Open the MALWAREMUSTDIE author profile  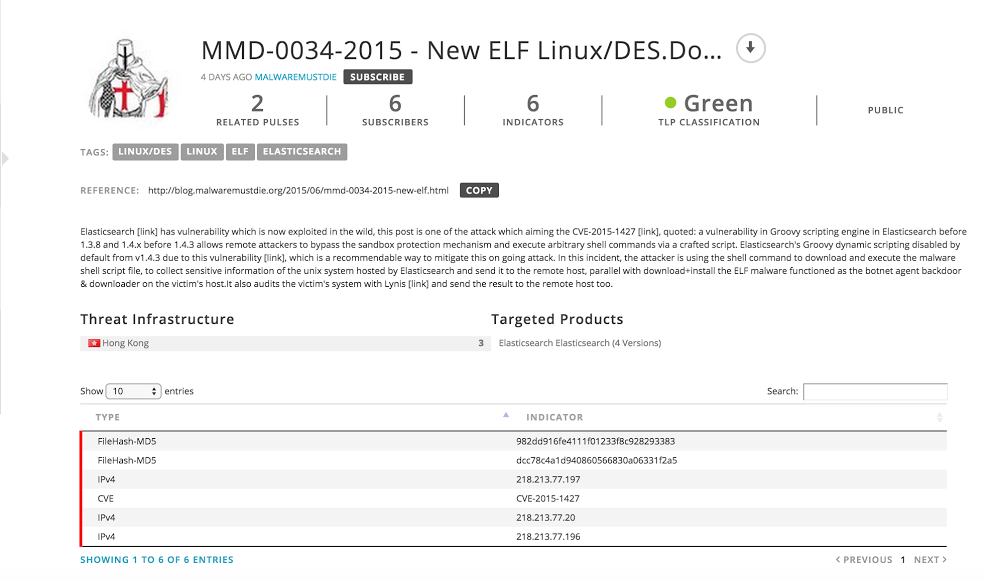pyautogui.click(x=295, y=77)
